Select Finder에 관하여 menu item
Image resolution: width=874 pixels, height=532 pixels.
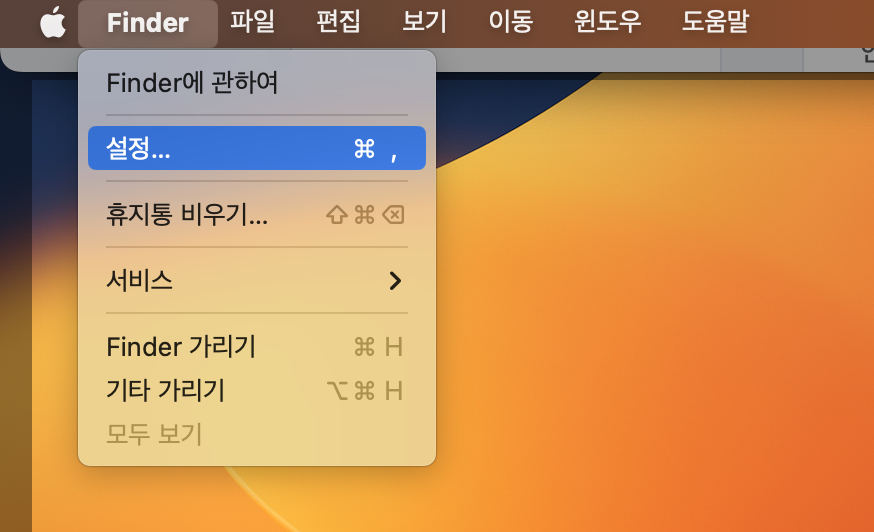257,83
